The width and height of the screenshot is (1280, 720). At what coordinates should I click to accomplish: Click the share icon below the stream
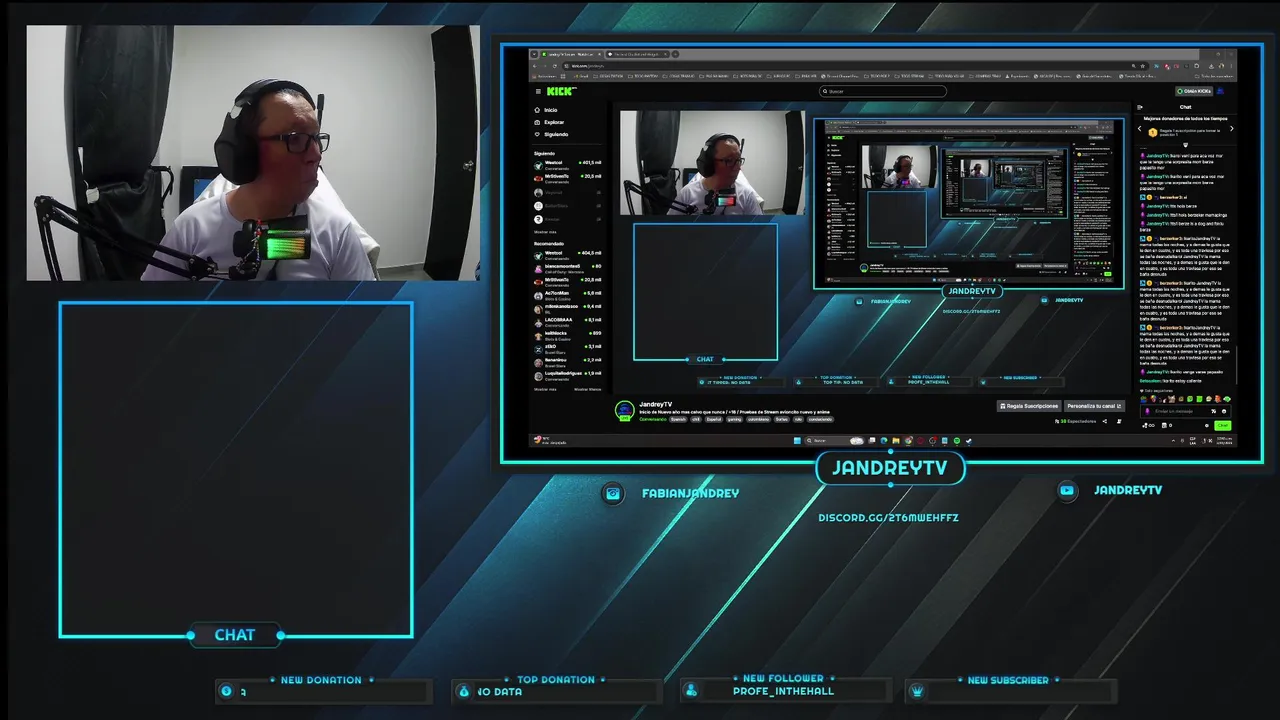click(1105, 421)
